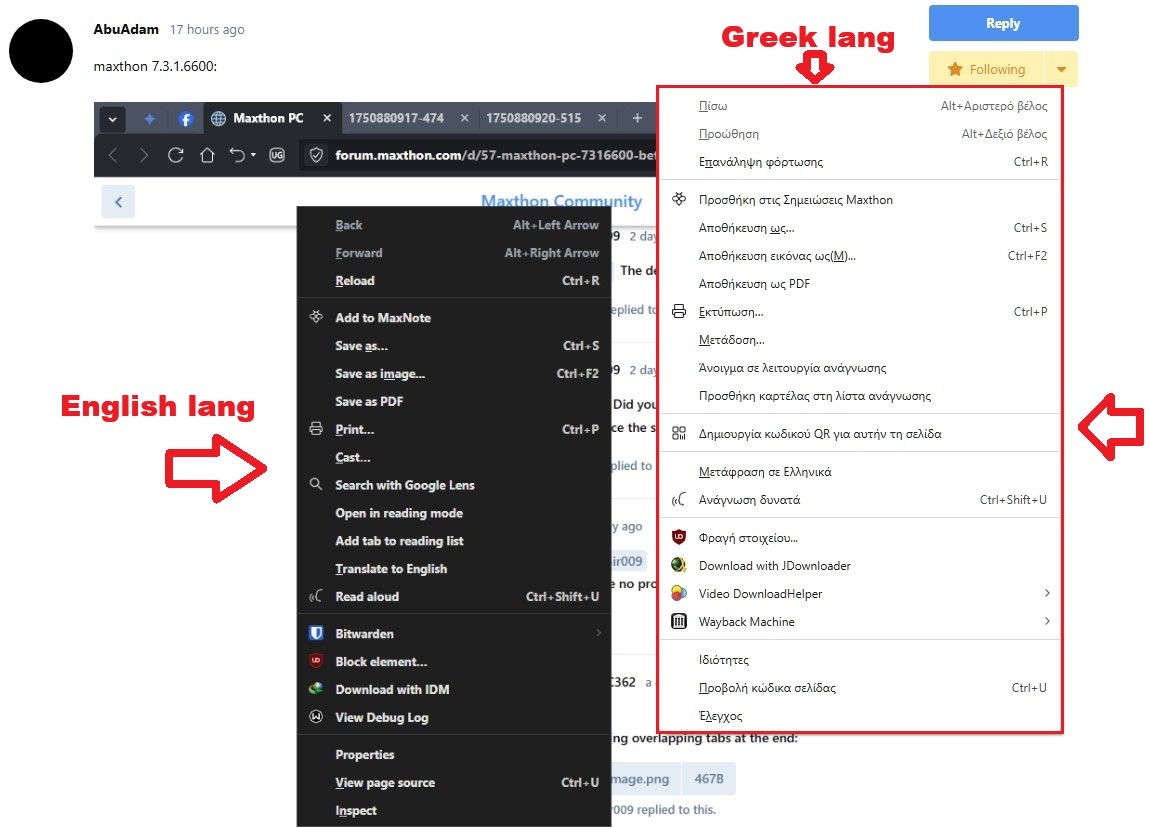Select Φραγή στοιχείου... in Greek menu
Viewport: 1150px width, 828px height.
coord(860,538)
